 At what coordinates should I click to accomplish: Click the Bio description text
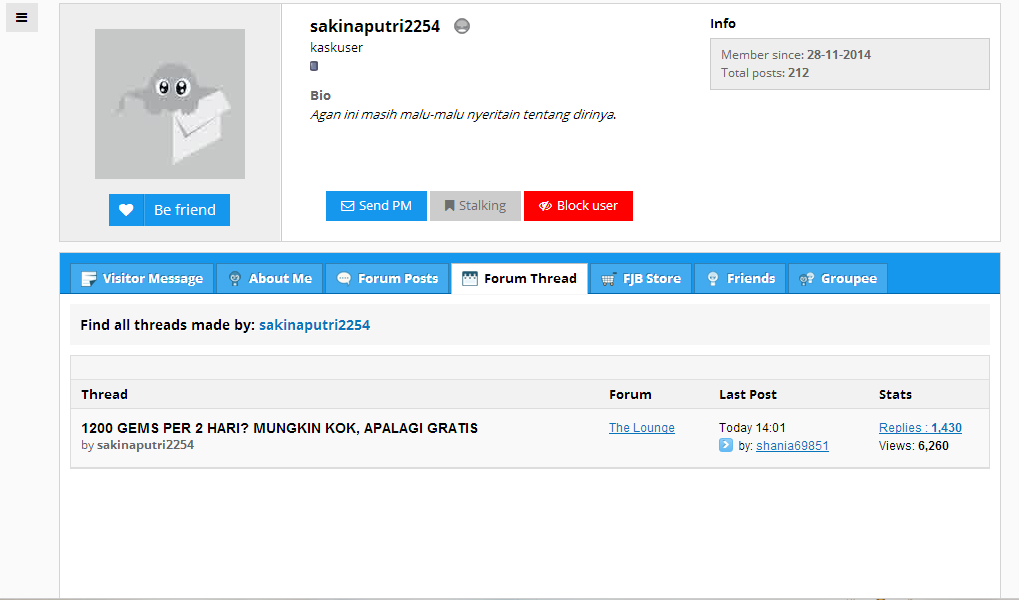click(x=463, y=114)
